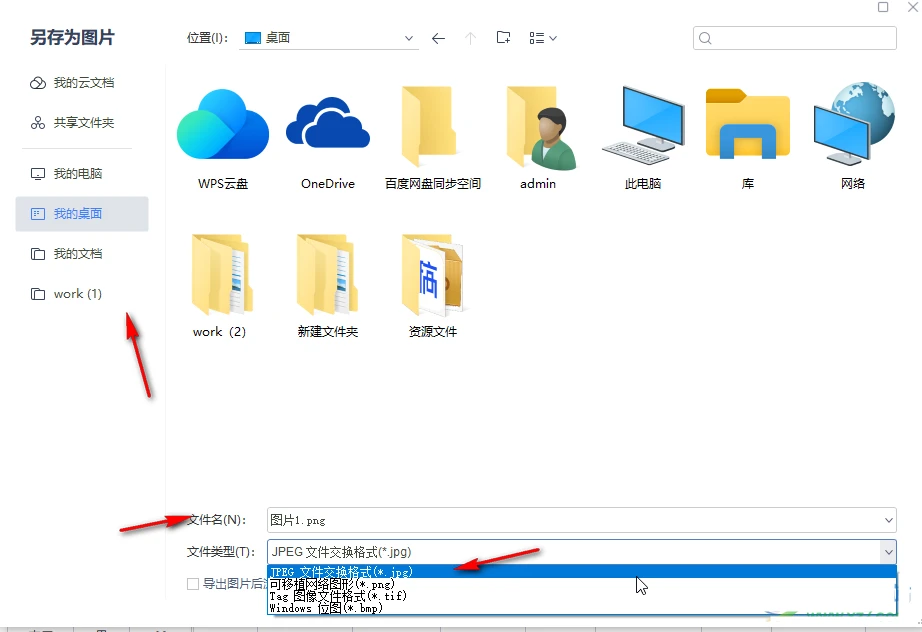Select 我的桌面 in the sidebar
Viewport: 922px width, 632px height.
pyautogui.click(x=82, y=214)
